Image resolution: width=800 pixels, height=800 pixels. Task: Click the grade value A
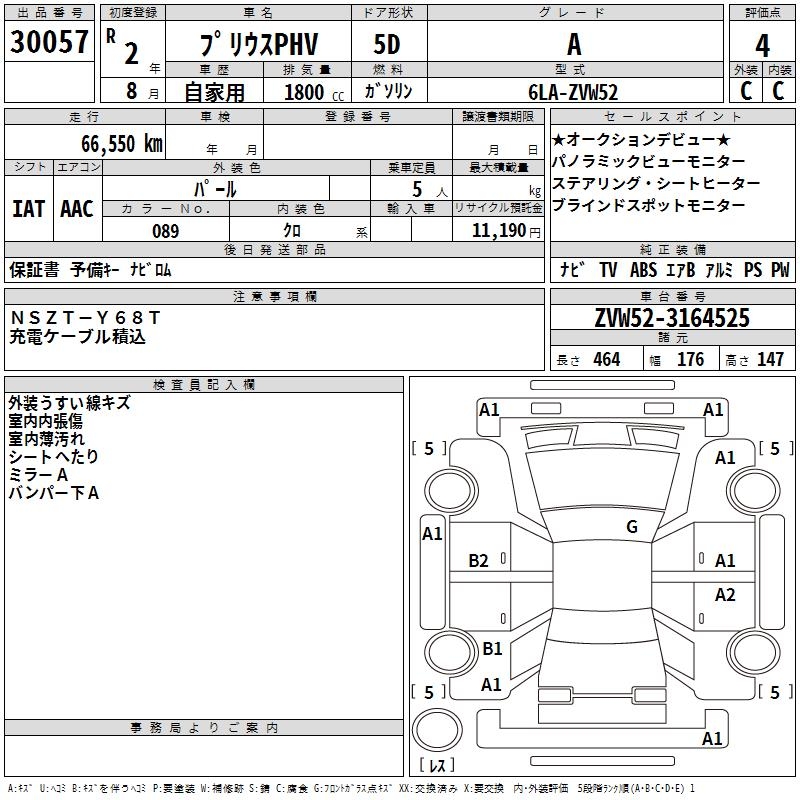(x=574, y=44)
